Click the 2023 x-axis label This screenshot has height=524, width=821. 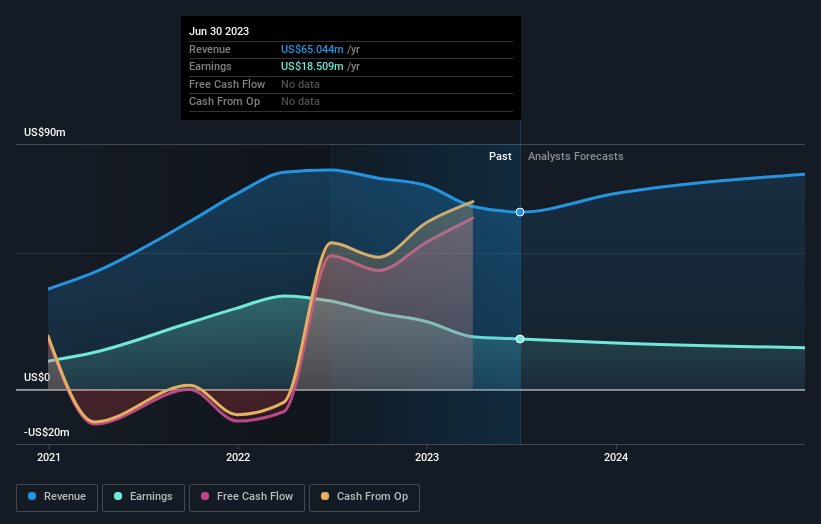[x=427, y=458]
